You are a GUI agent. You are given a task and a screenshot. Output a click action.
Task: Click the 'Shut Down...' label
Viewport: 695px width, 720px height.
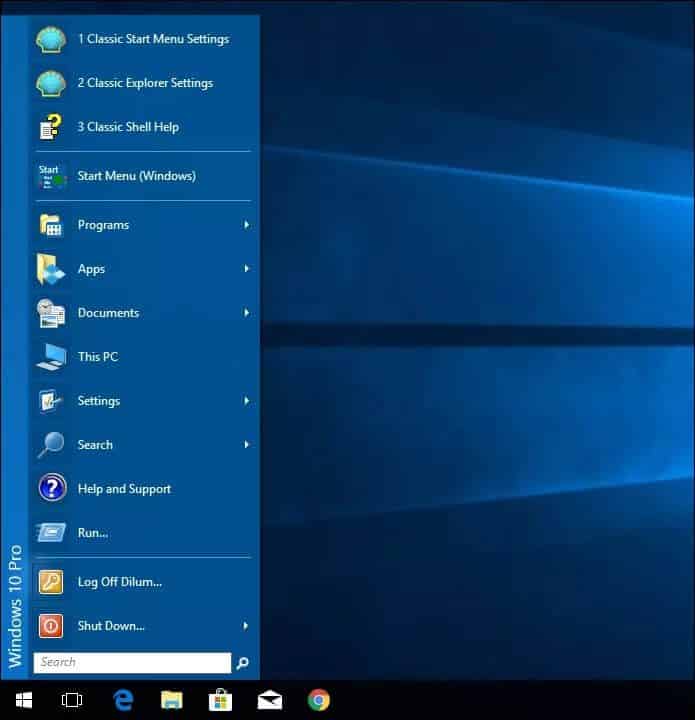click(111, 626)
